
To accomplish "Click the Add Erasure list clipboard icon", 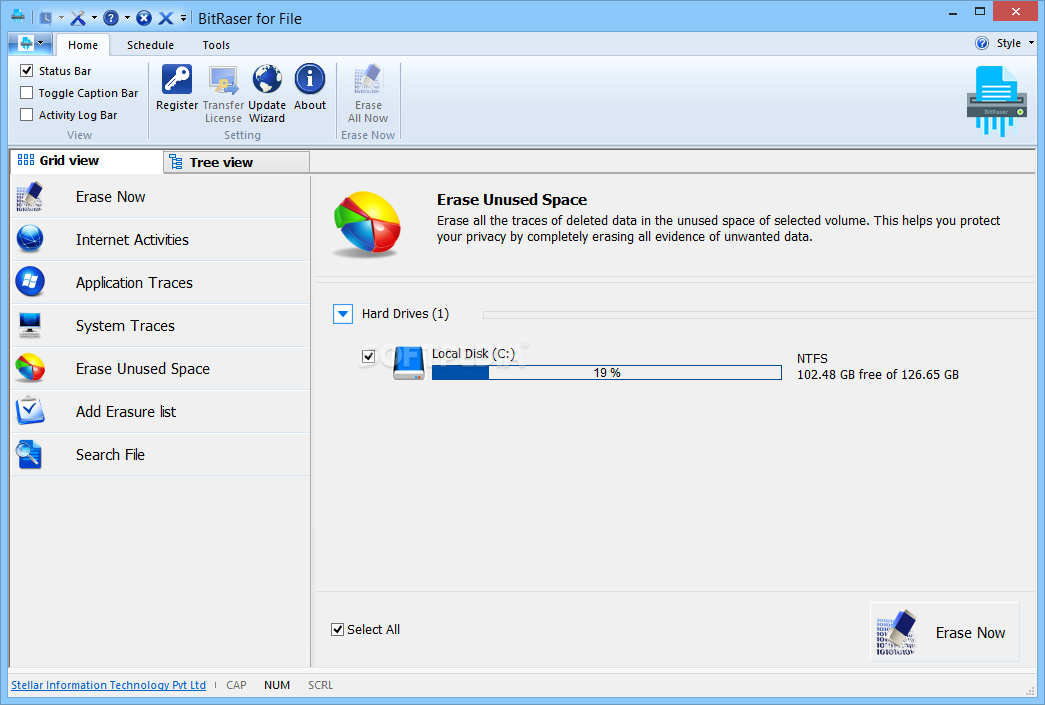I will [30, 410].
